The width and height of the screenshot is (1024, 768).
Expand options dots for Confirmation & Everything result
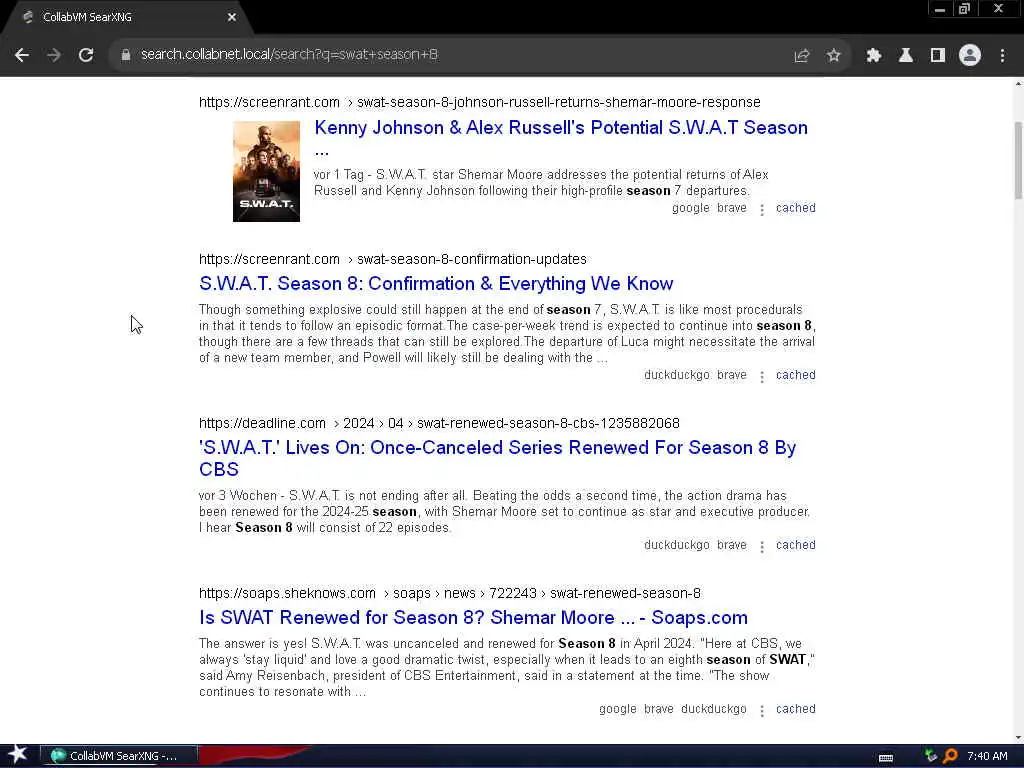(761, 376)
